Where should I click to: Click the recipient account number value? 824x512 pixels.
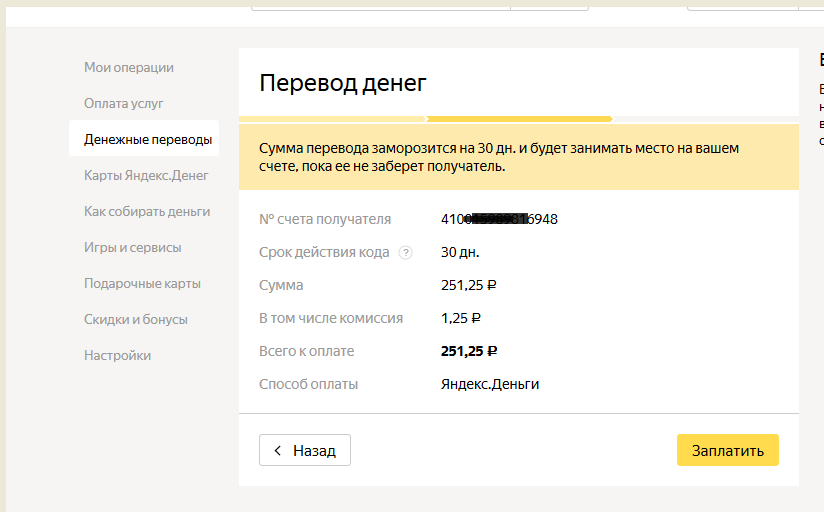499,219
